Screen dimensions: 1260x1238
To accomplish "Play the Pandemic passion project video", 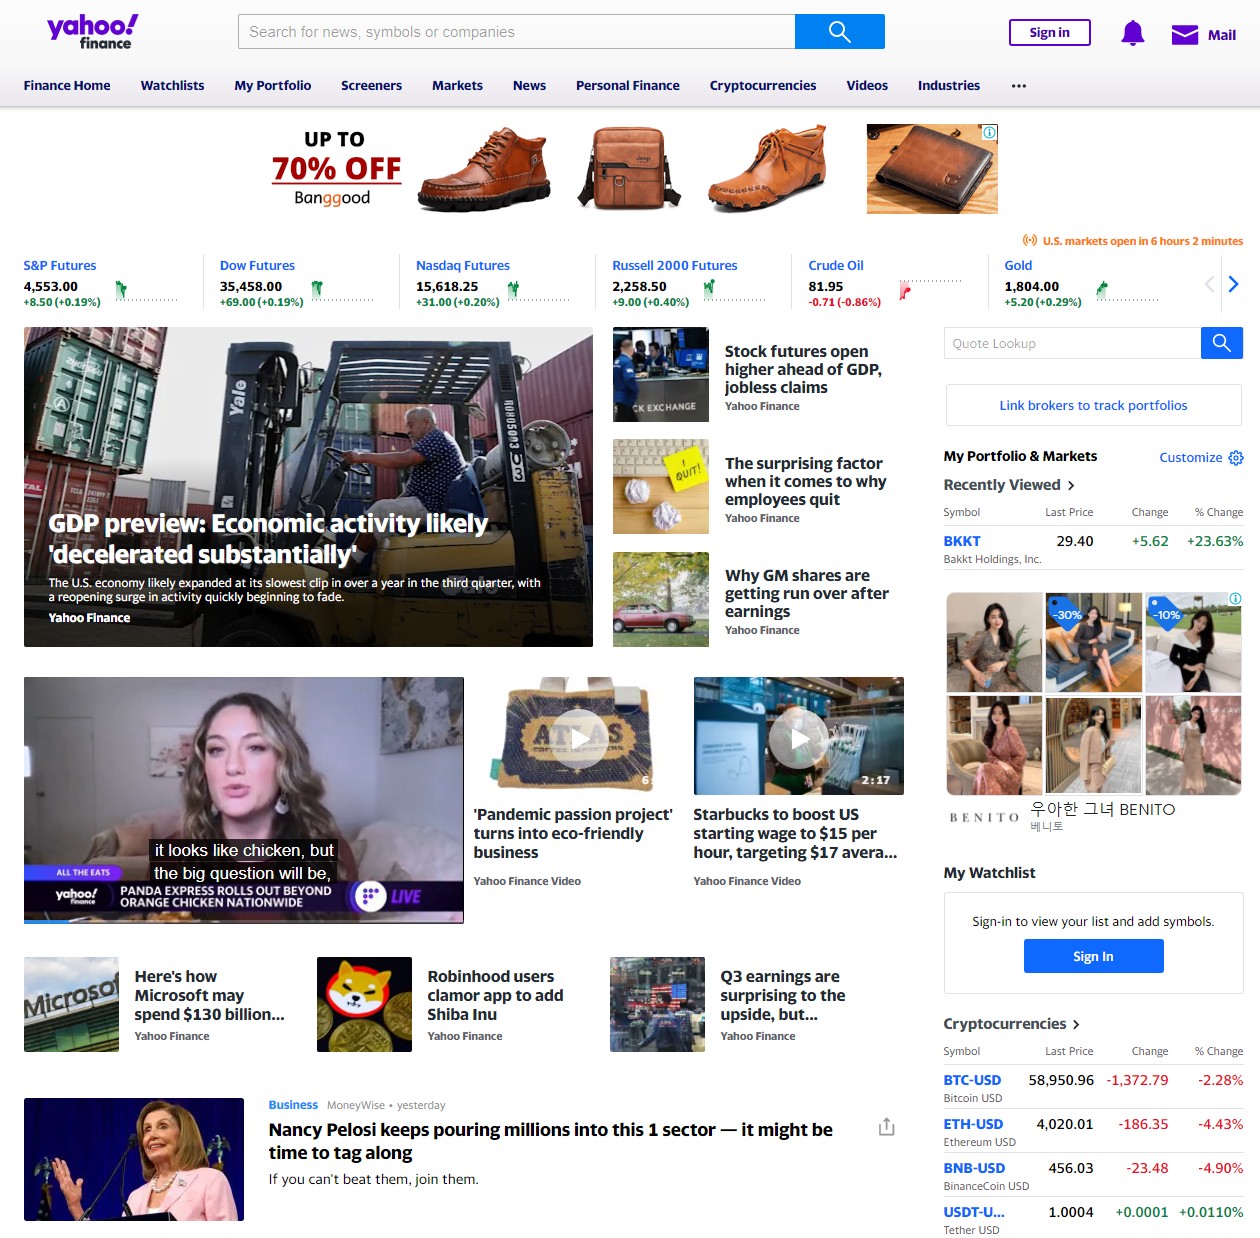I will [x=579, y=736].
